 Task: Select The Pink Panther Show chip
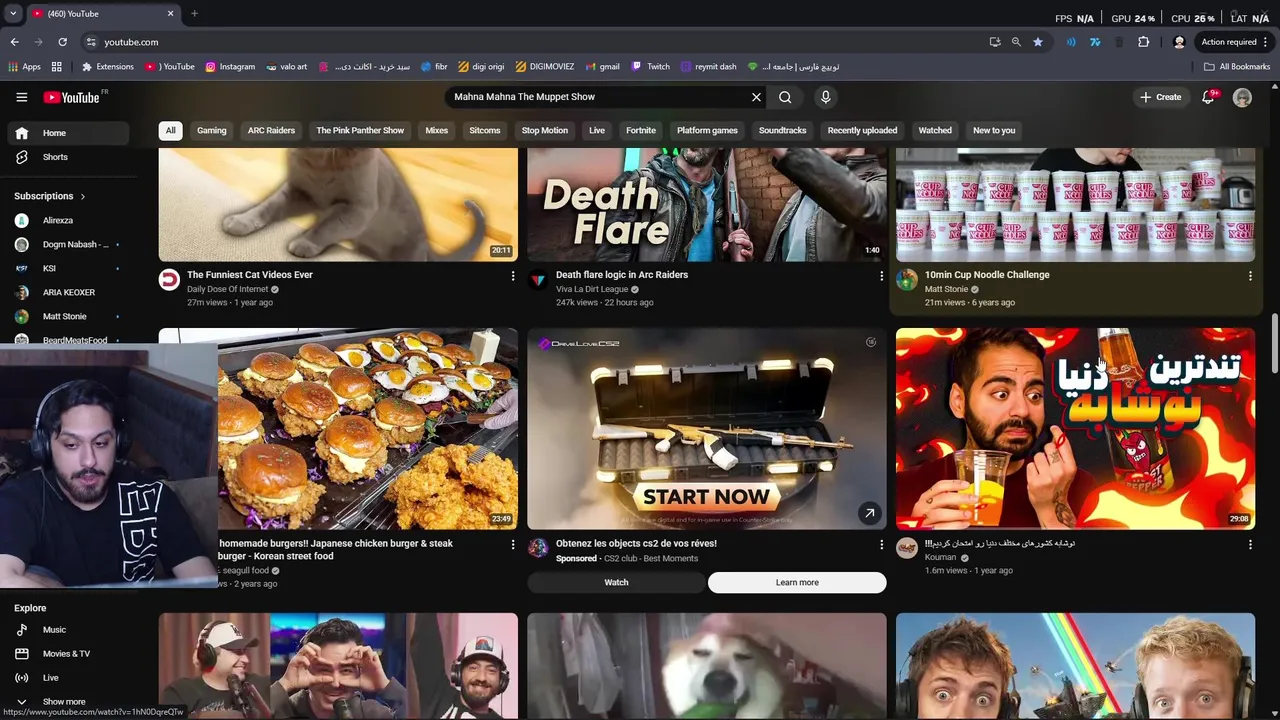click(360, 130)
